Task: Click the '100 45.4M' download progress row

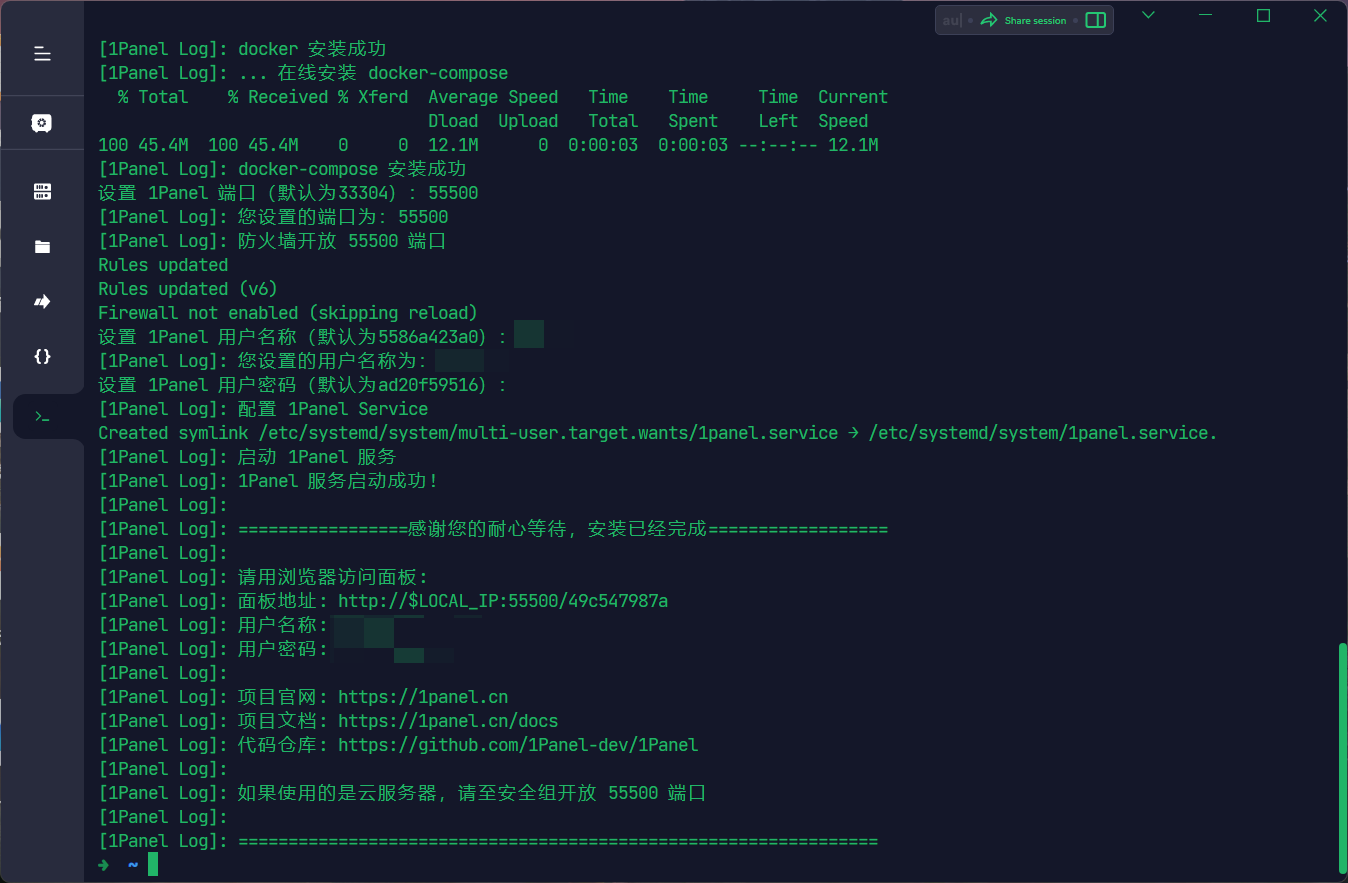Action: (488, 145)
